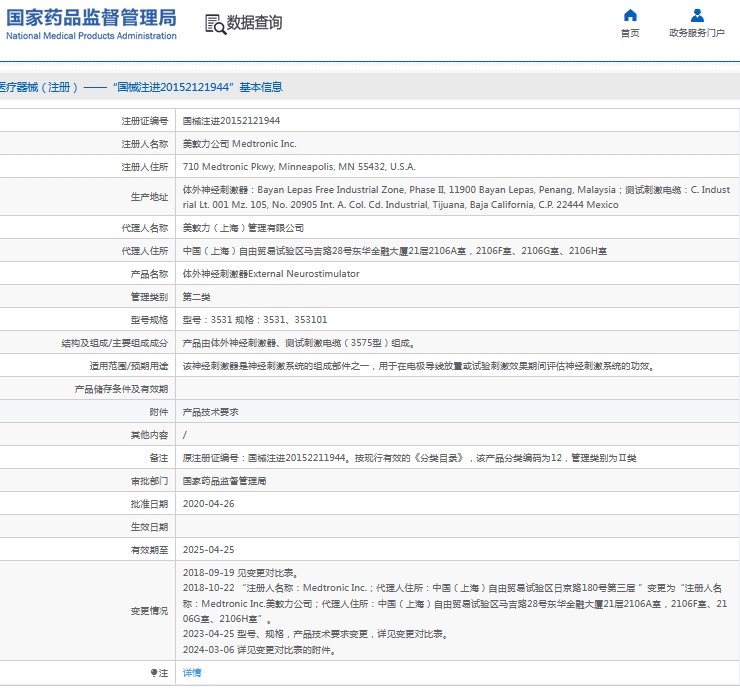Select model spec 型号：3531 规格：3531、353101

pyautogui.click(x=255, y=320)
